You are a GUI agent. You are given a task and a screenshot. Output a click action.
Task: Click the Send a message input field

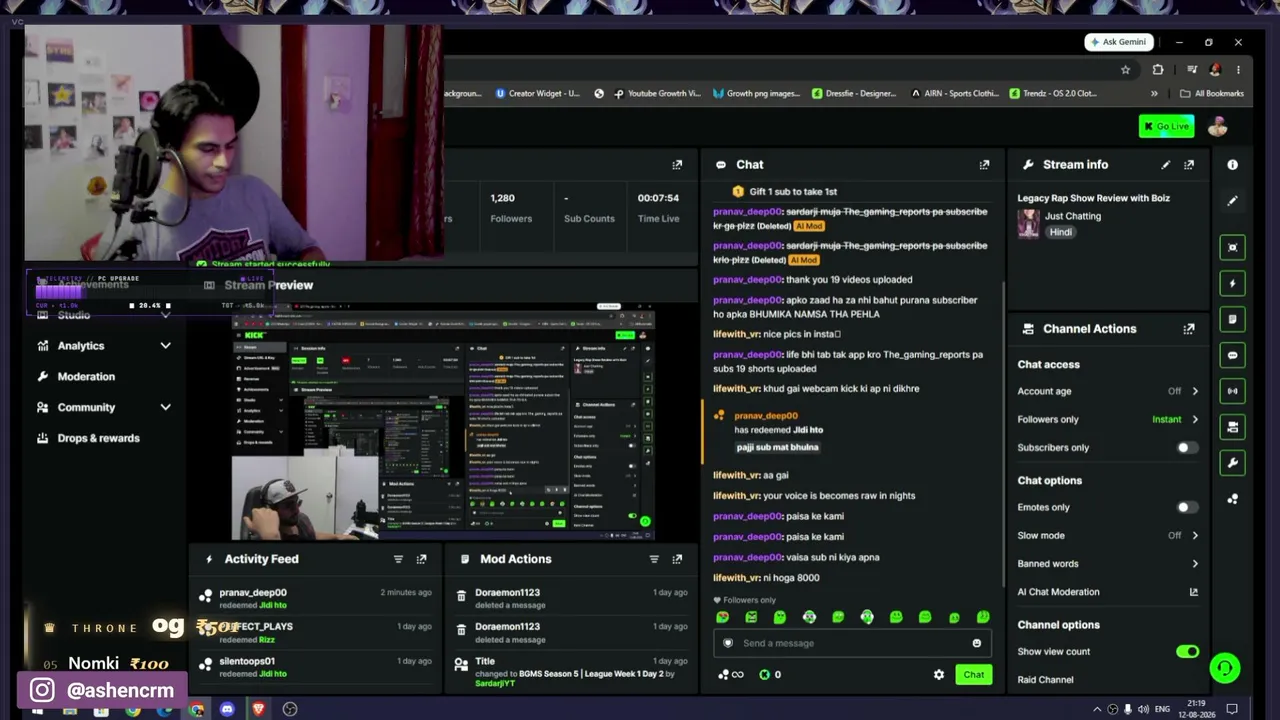(851, 643)
